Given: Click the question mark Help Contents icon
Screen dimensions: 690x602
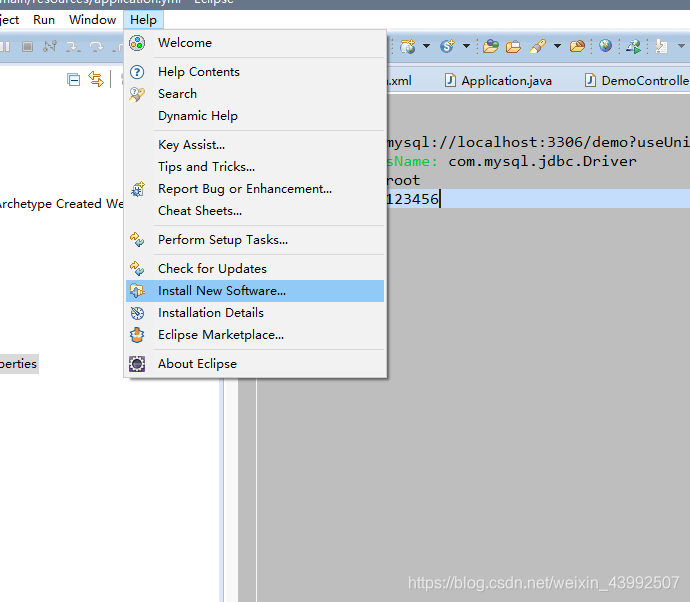Looking at the screenshot, I should (137, 72).
